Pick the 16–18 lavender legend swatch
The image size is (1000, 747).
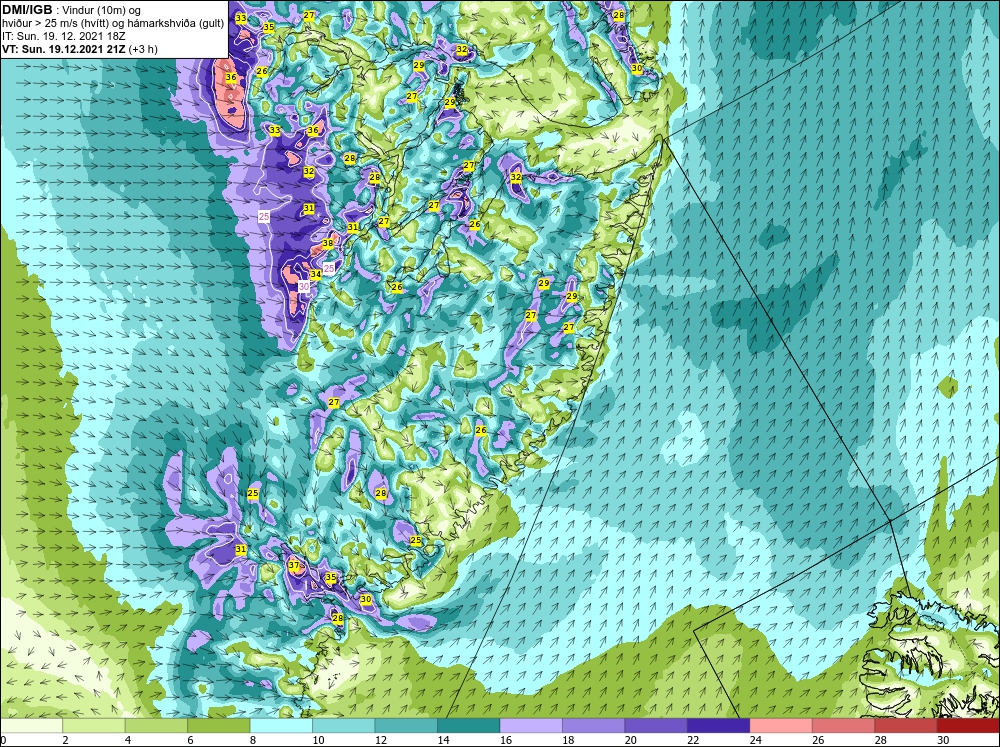(531, 725)
